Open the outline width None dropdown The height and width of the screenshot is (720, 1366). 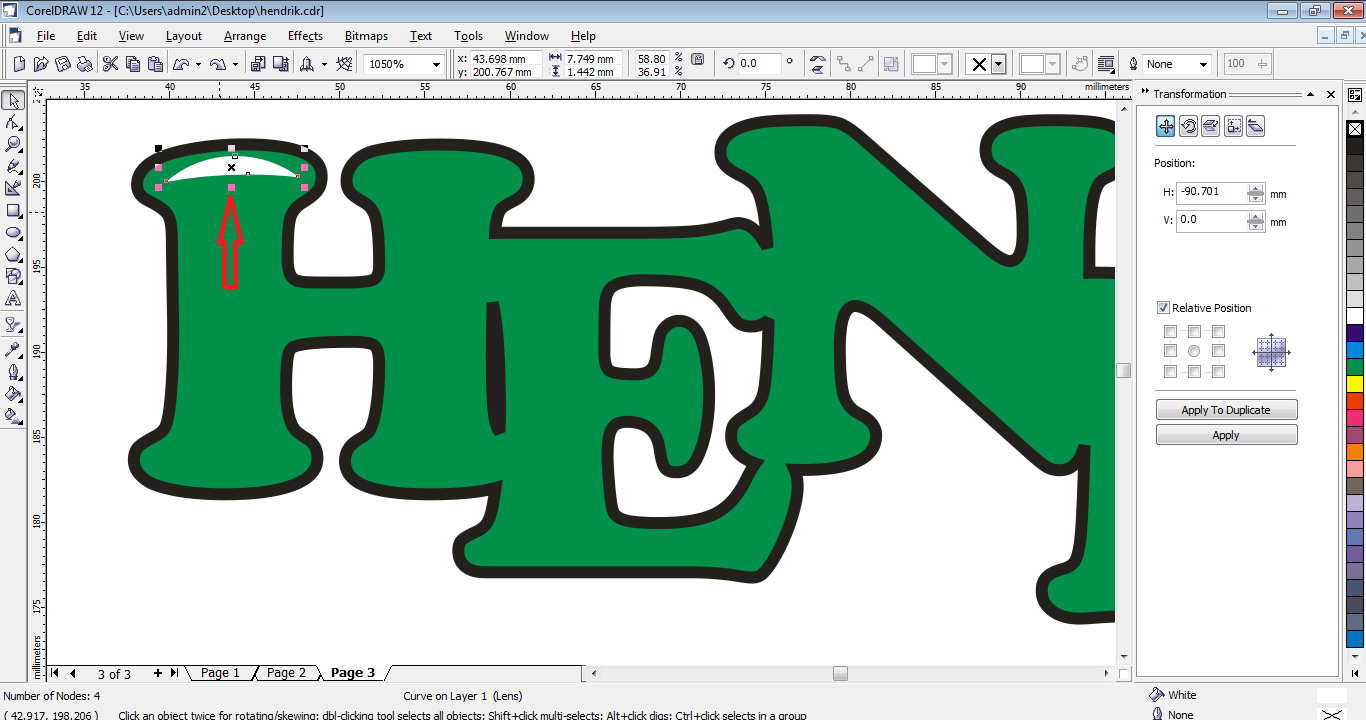[x=1203, y=64]
